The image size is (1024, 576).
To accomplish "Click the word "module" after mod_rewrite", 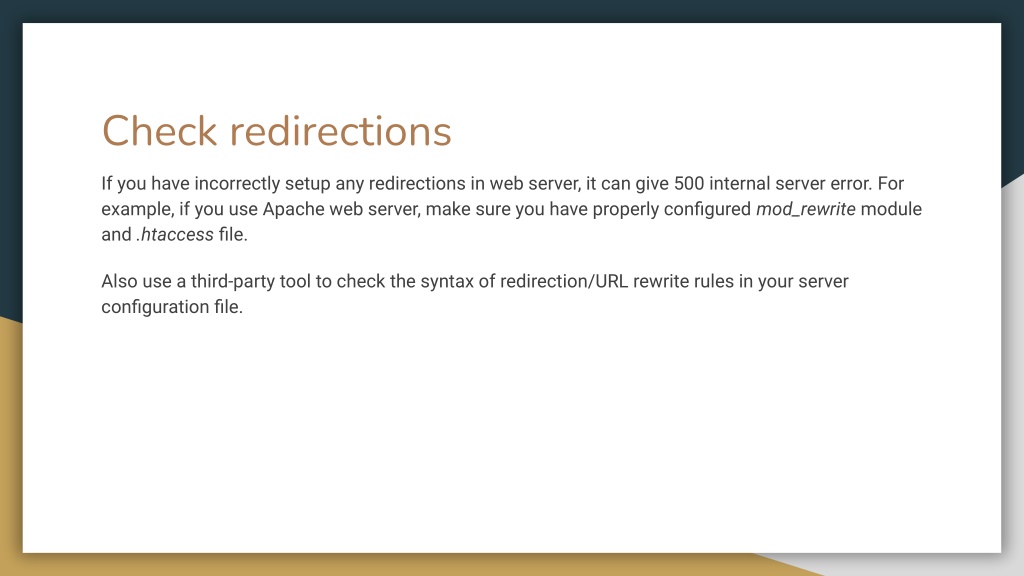I will pyautogui.click(x=891, y=209).
